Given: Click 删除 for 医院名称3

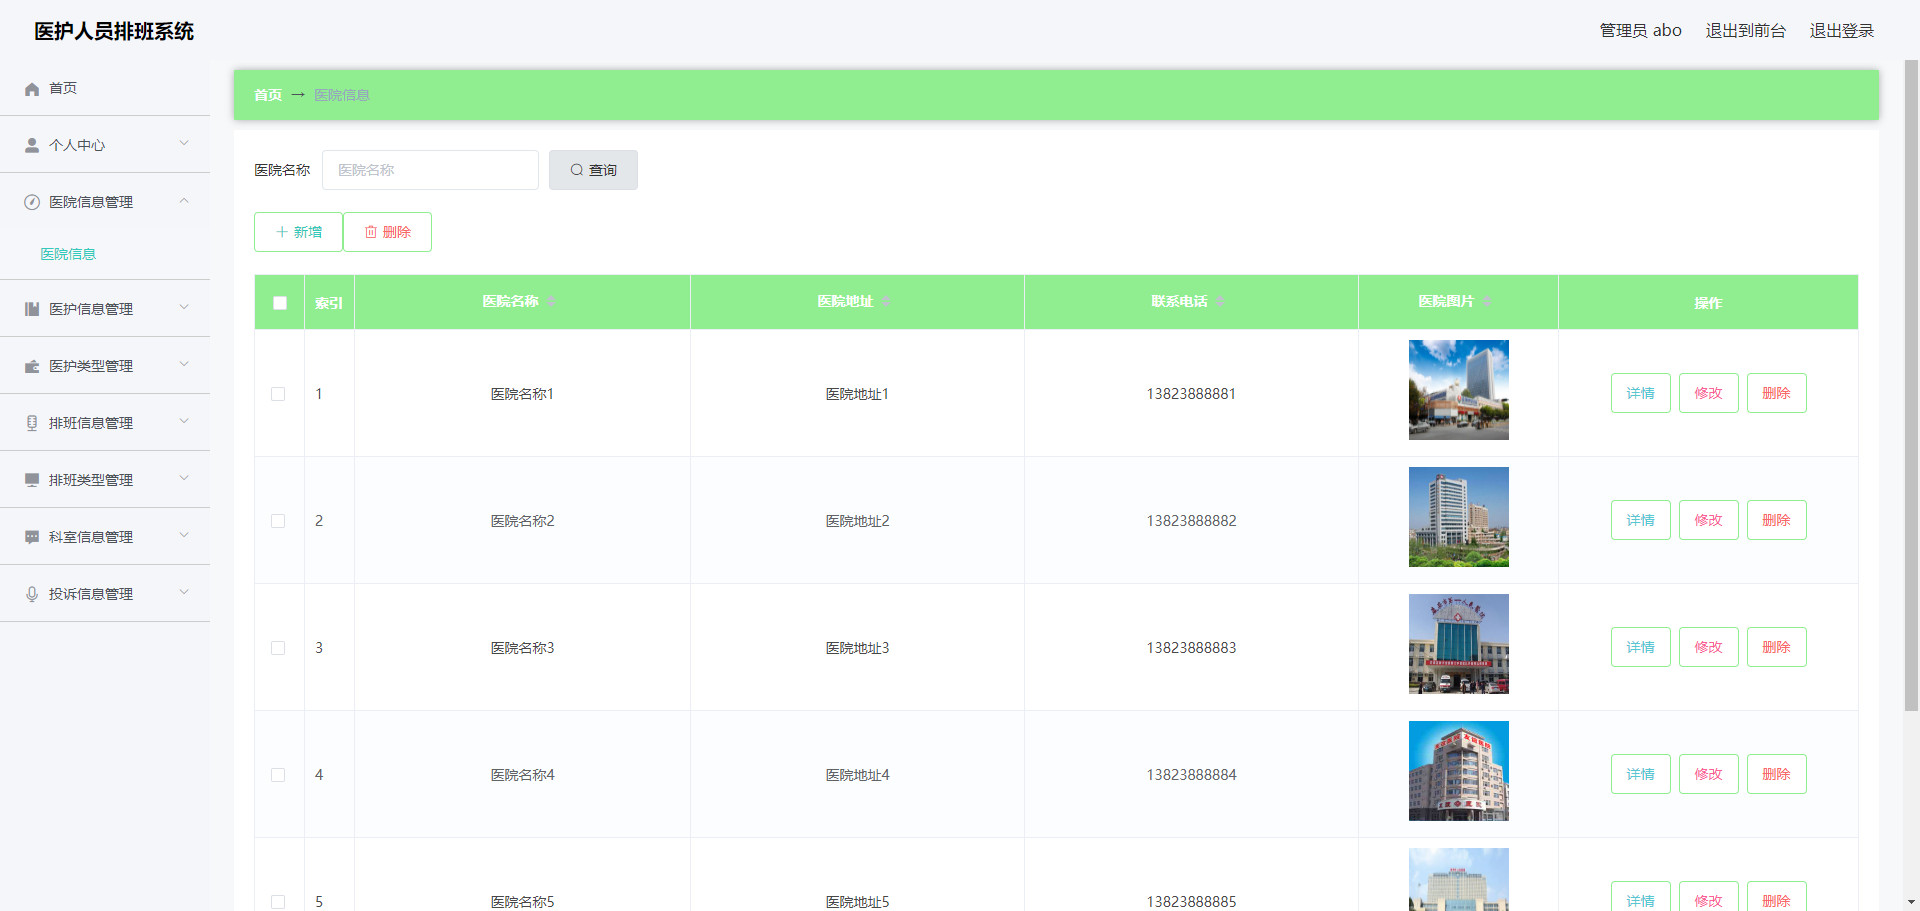Looking at the screenshot, I should pos(1776,647).
